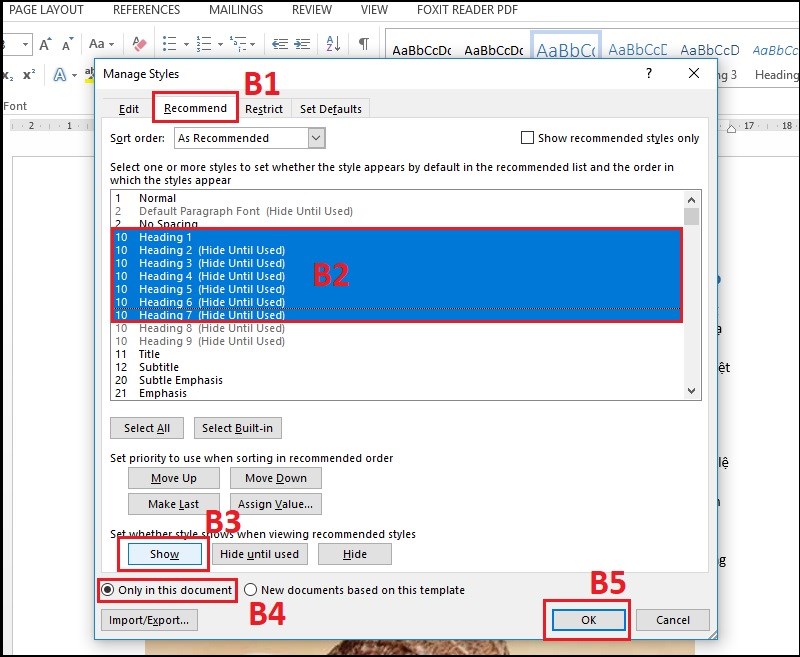Image resolution: width=800 pixels, height=657 pixels.
Task: Select the Heading 1 row
Action: (397, 237)
